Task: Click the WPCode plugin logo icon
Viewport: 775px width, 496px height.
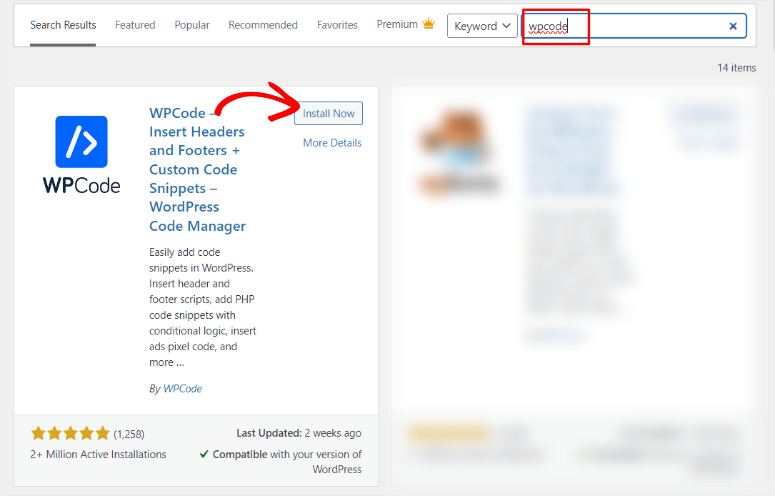Action: 81,155
